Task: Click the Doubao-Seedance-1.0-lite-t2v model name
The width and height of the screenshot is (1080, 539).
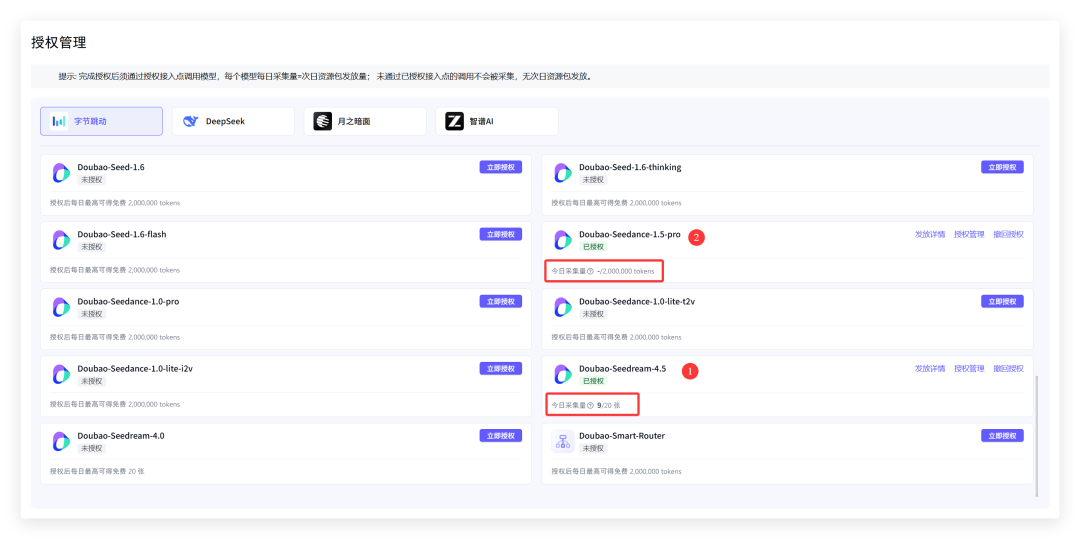Action: [637, 302]
